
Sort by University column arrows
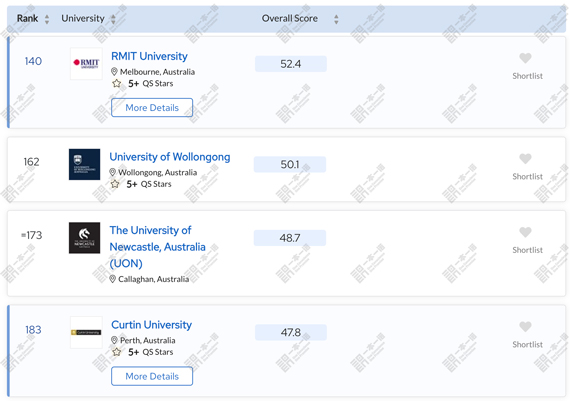point(113,19)
